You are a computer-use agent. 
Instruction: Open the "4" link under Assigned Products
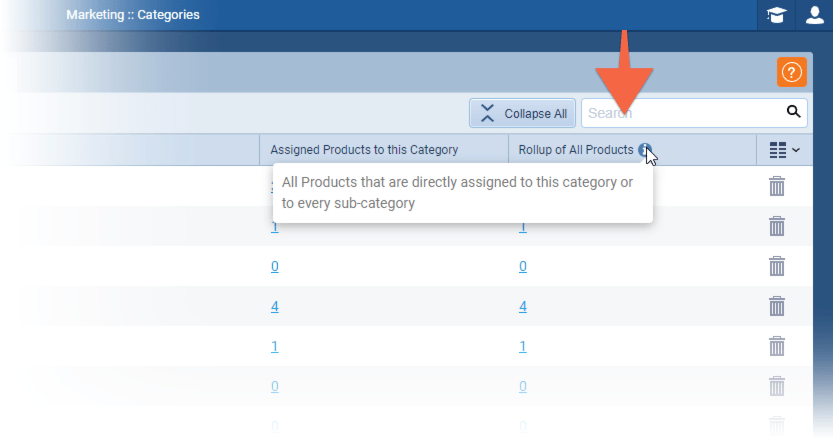[x=274, y=306]
